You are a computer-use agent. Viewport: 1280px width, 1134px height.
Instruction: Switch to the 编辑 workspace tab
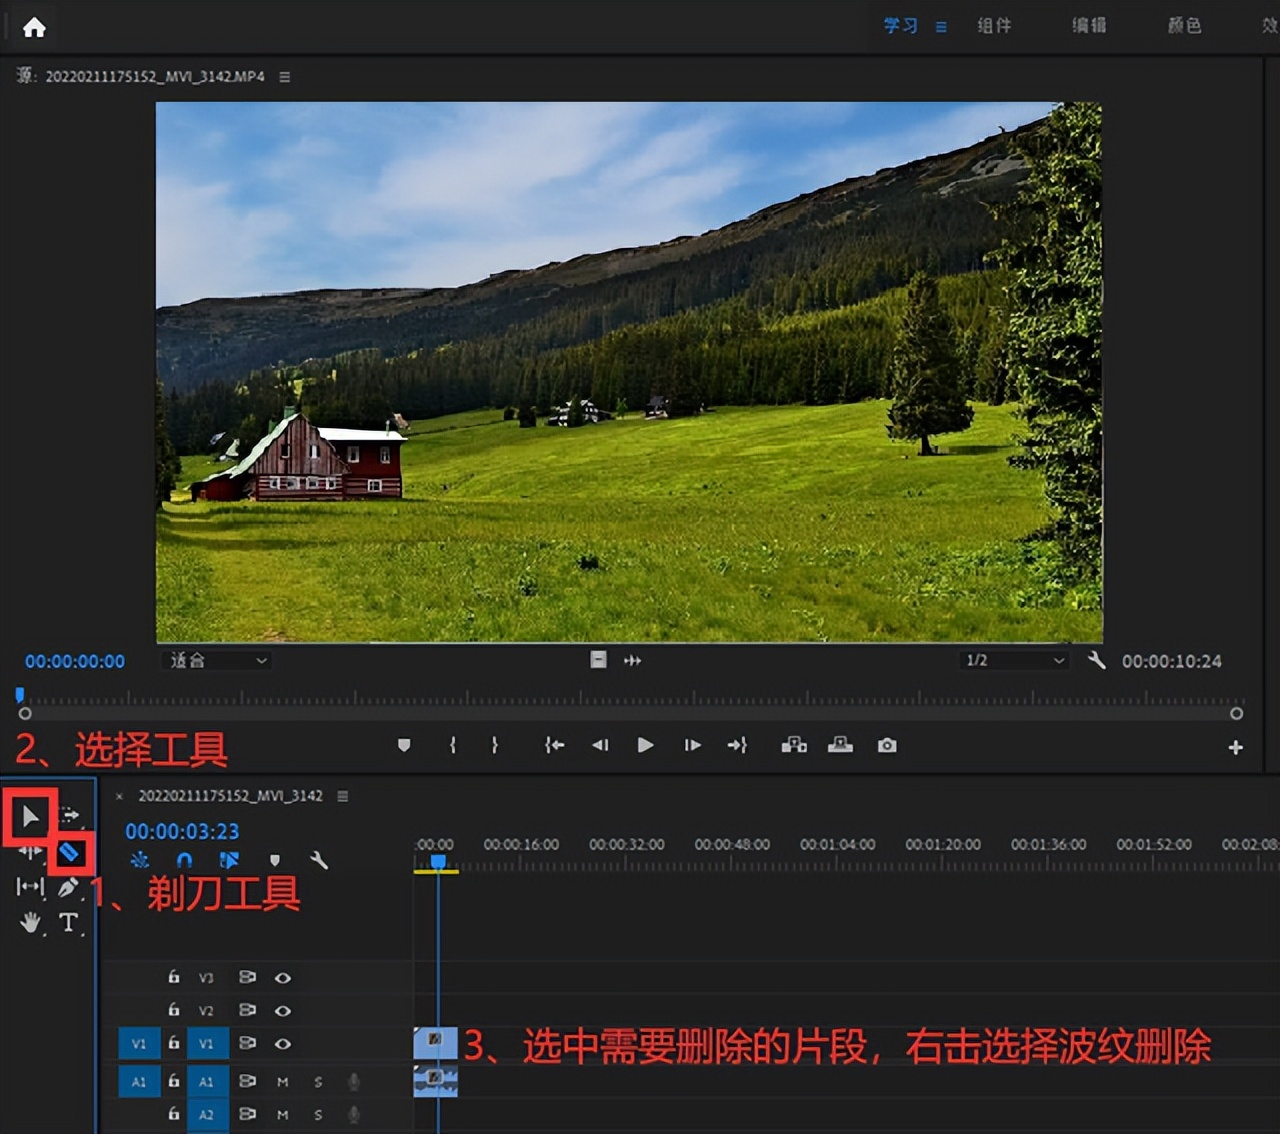(1089, 26)
